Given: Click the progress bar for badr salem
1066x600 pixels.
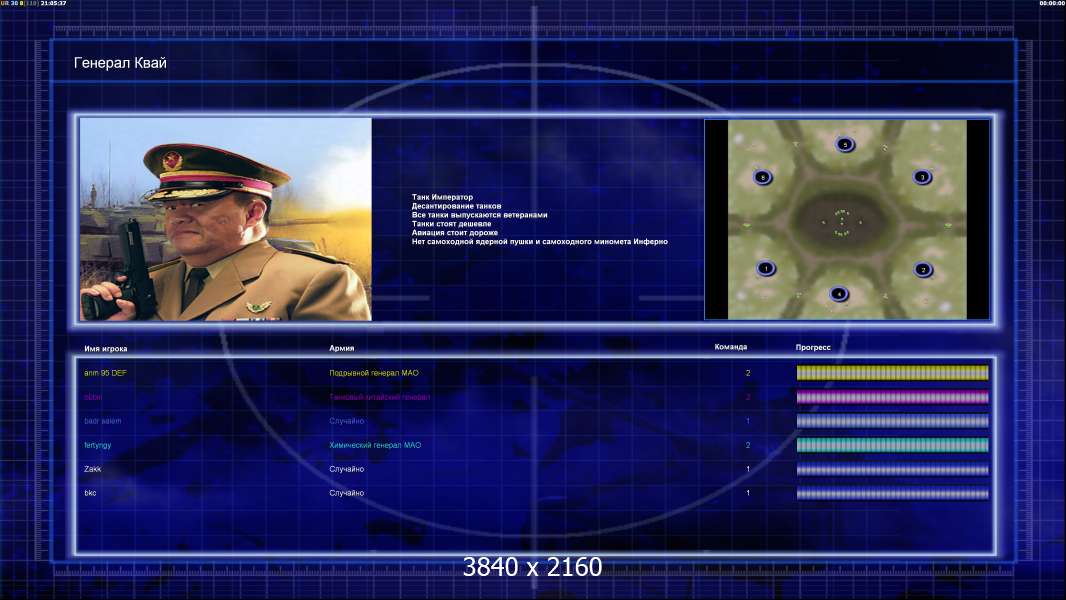Looking at the screenshot, I should tap(892, 421).
